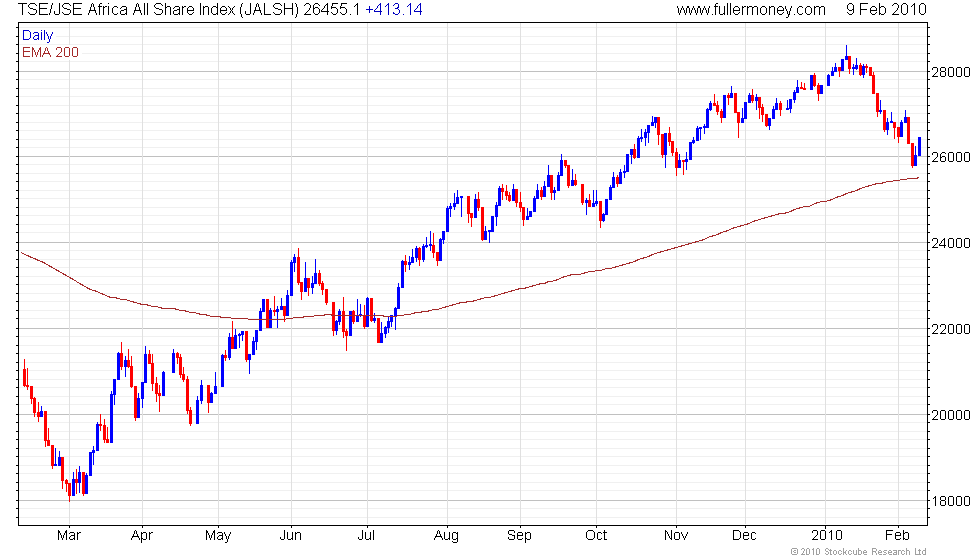Viewport: 980px width, 560px height.
Task: Click the date '9 Feb 2010'
Action: click(x=886, y=9)
